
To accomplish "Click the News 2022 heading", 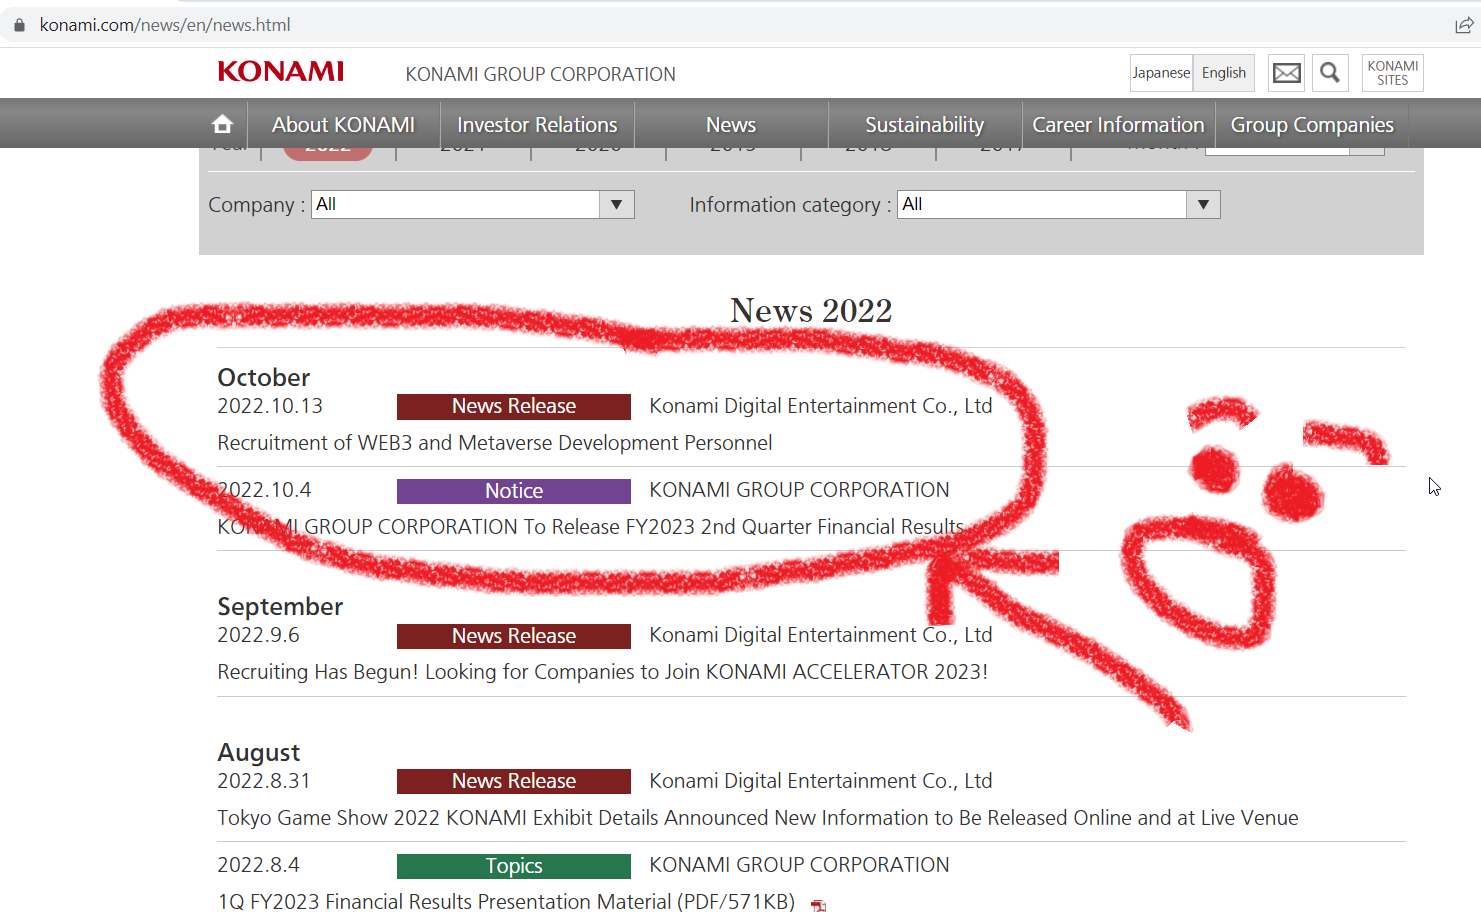I will pyautogui.click(x=811, y=310).
